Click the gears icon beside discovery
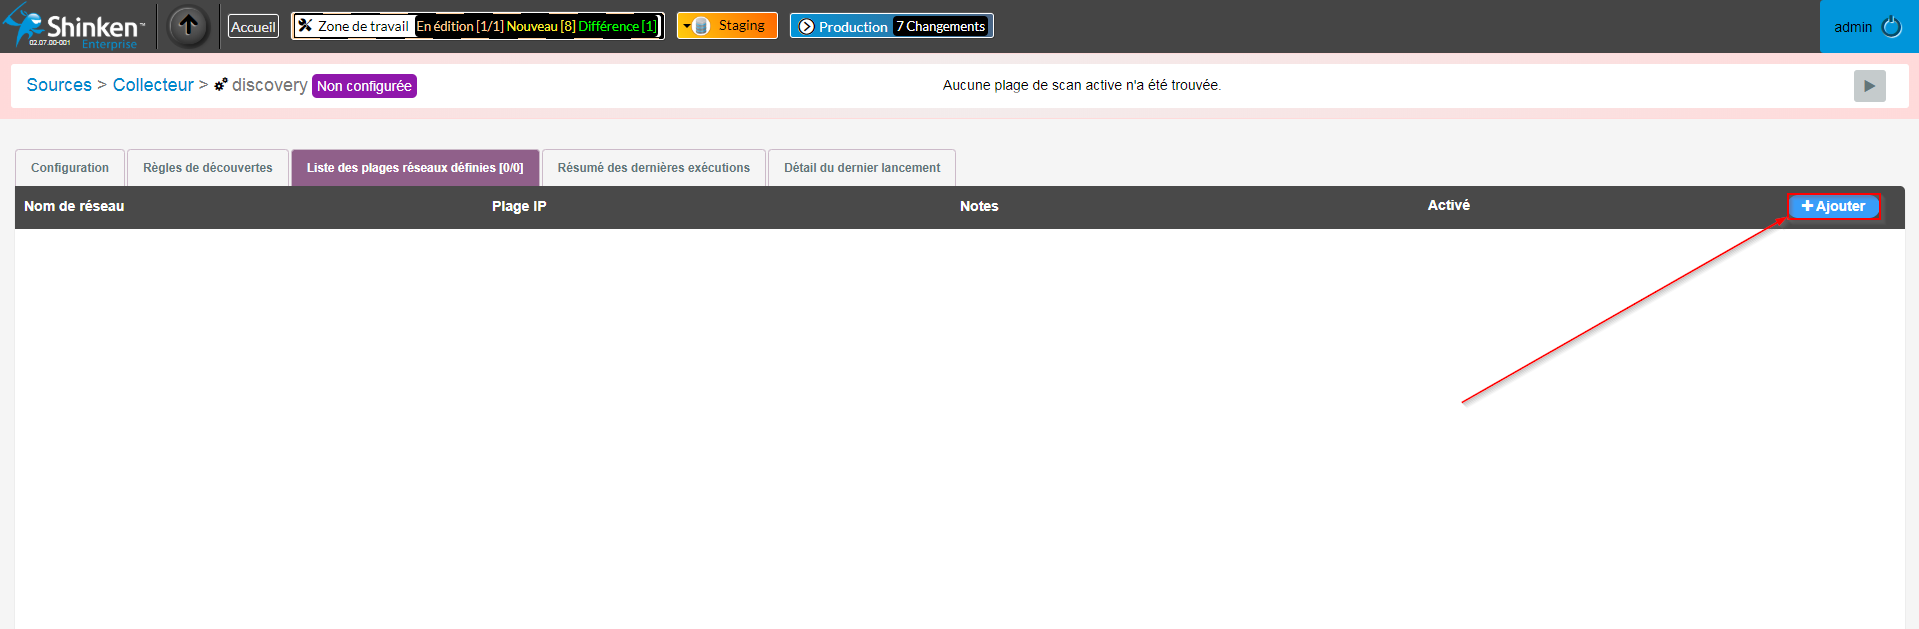This screenshot has height=629, width=1919. [221, 85]
